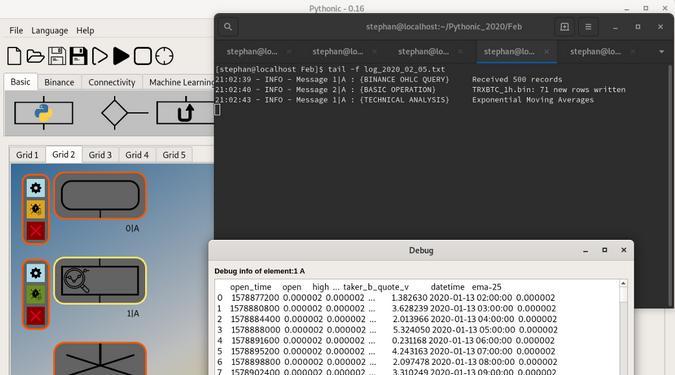675x375 pixels.
Task: Switch to Grid 3 tab
Action: coord(100,155)
